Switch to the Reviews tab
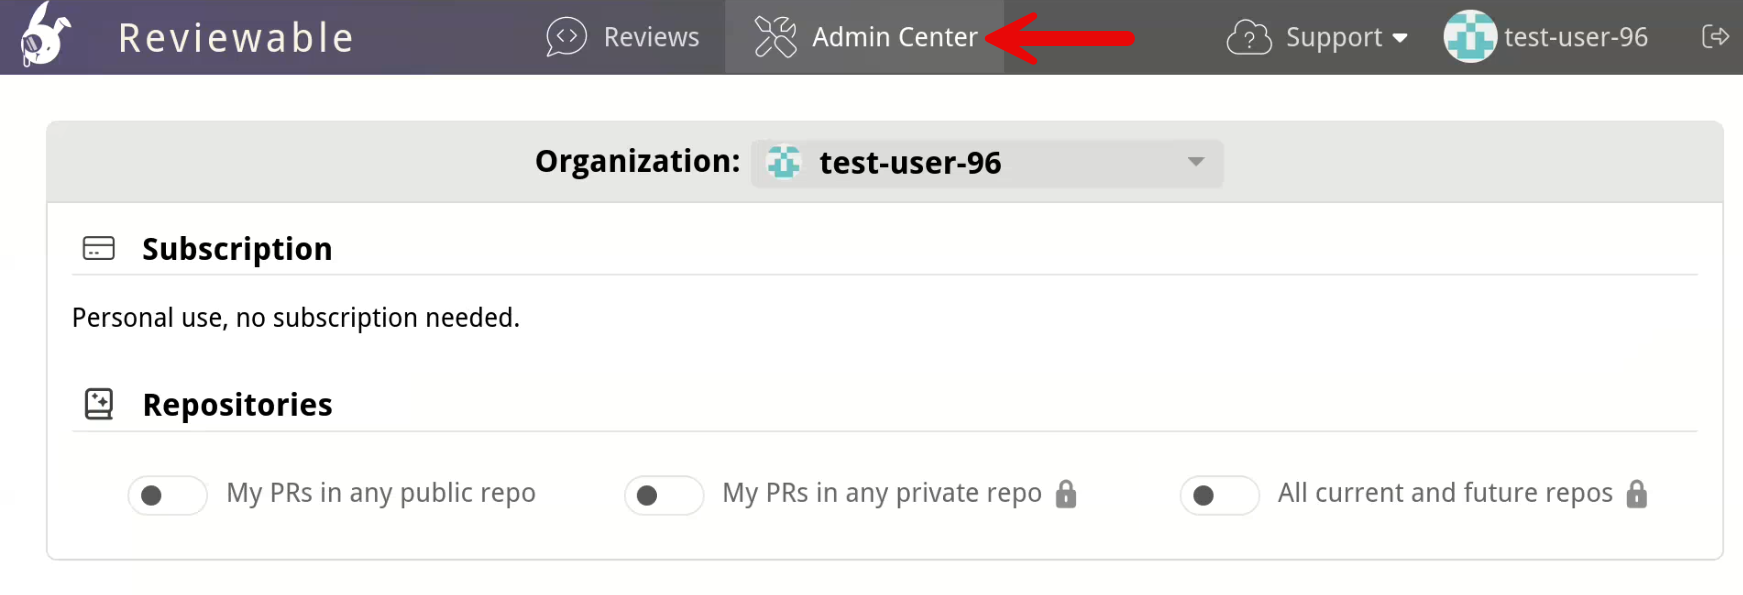Screen dimensions: 1743x595 click(x=650, y=36)
